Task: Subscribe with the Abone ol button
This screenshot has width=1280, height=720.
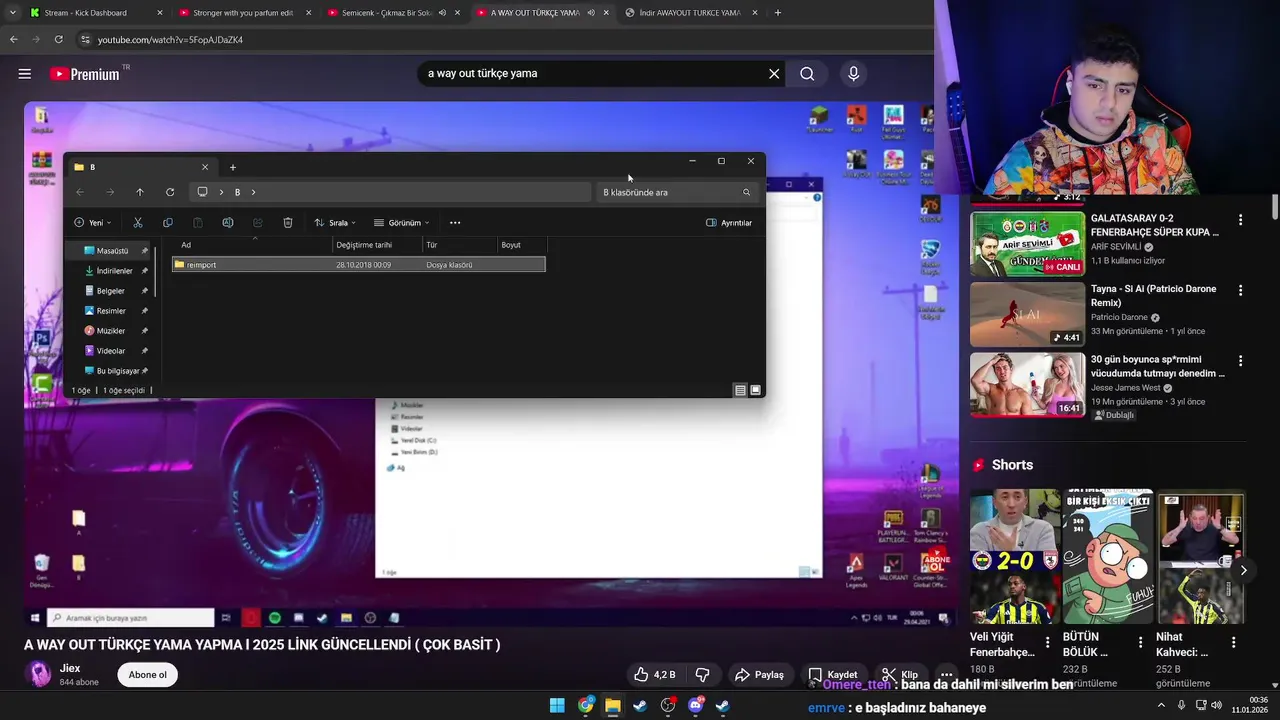Action: [147, 675]
